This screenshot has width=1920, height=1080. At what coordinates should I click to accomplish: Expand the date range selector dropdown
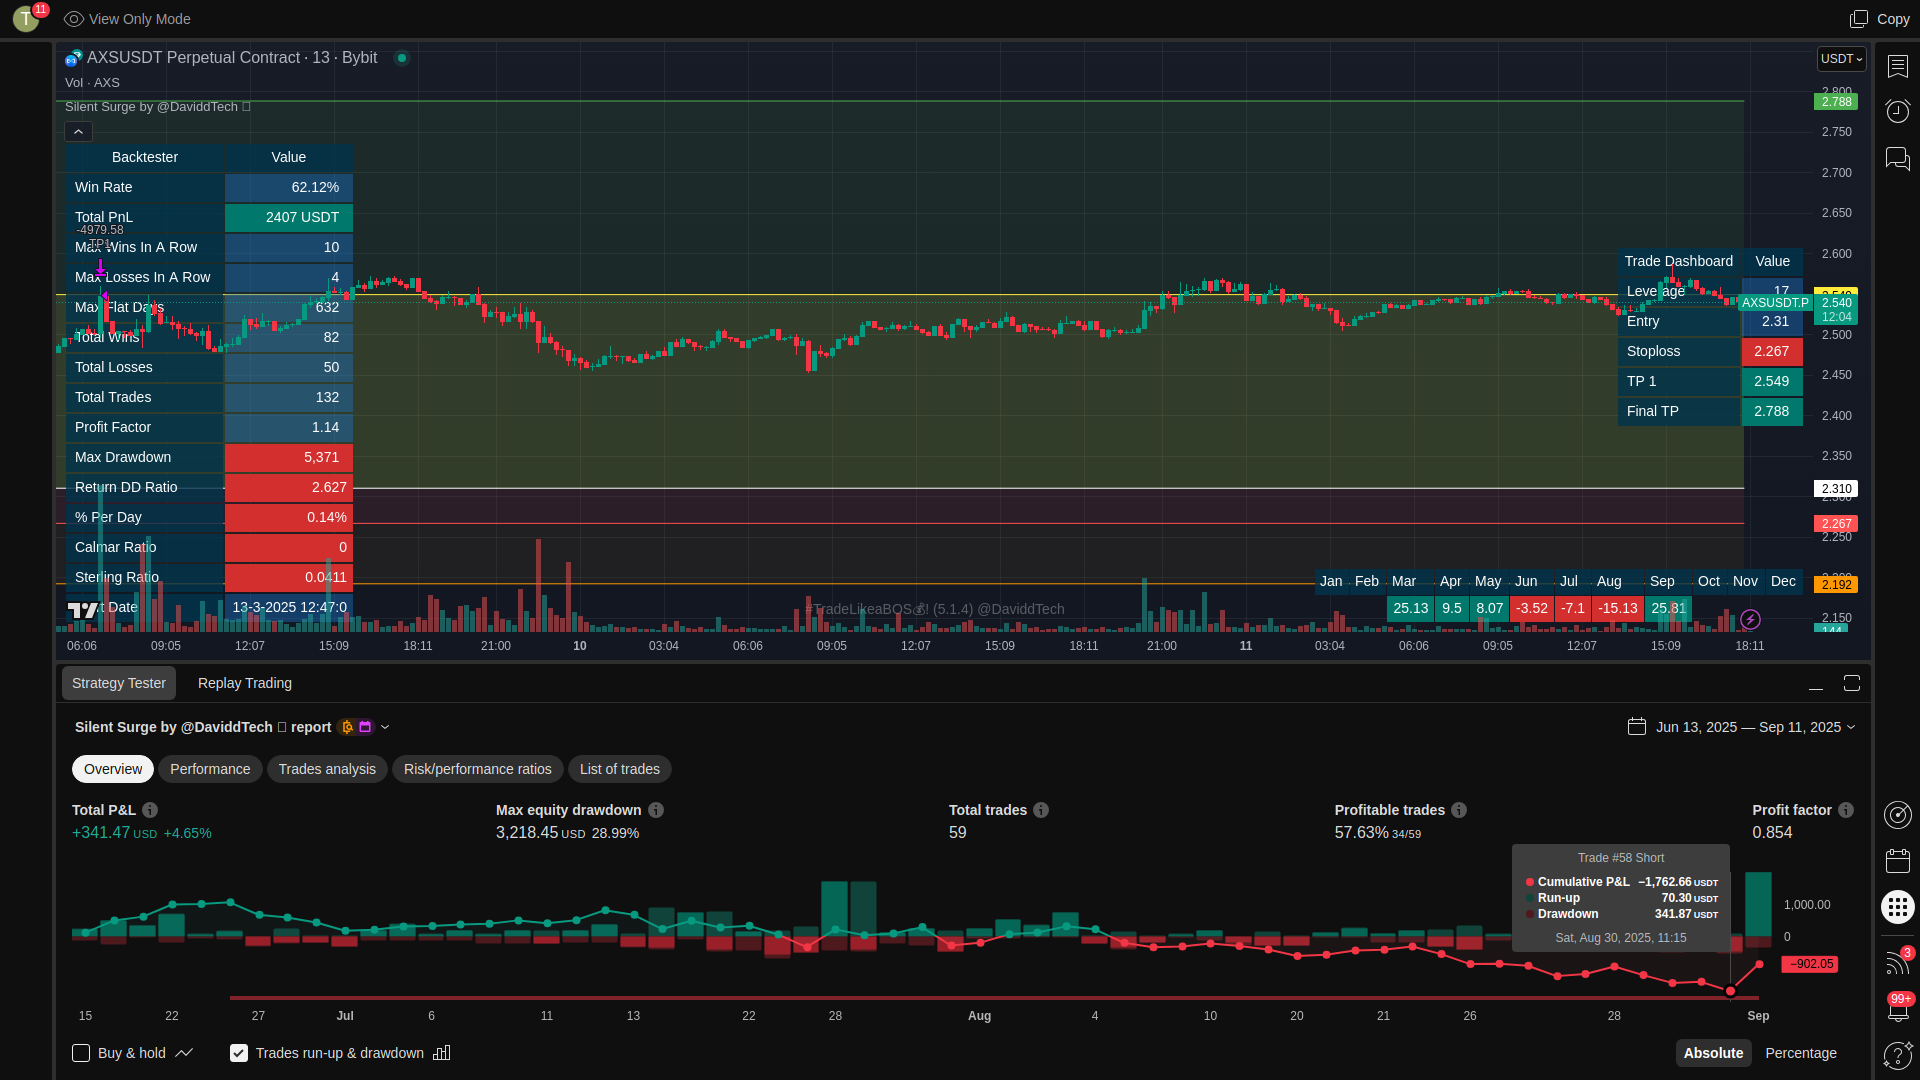click(1851, 727)
